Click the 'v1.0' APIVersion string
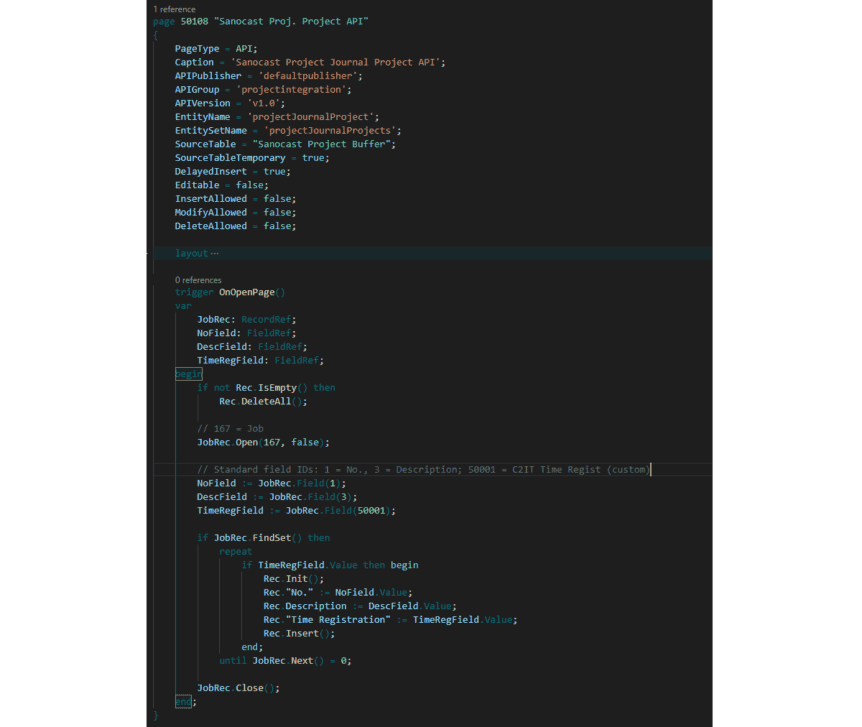862x727 pixels. (x=269, y=103)
